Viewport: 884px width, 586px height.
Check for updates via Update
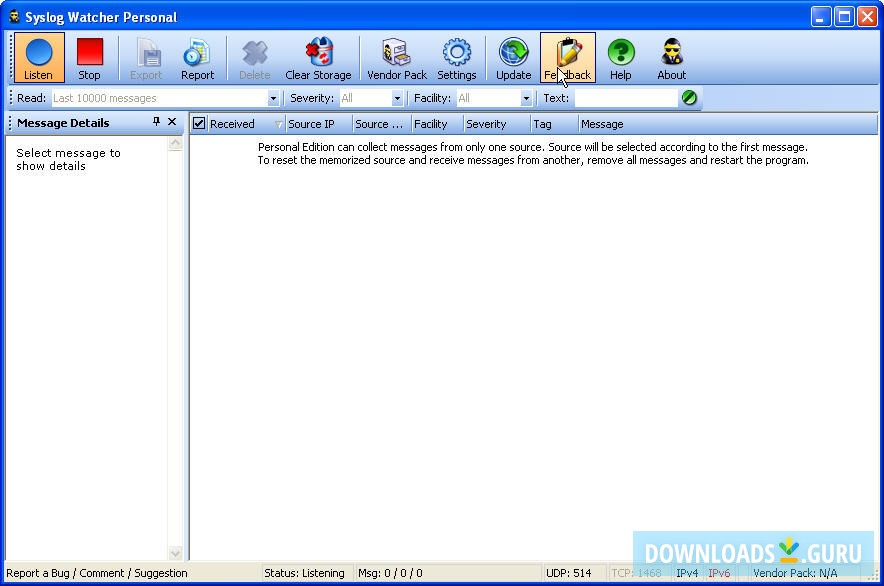click(x=514, y=58)
